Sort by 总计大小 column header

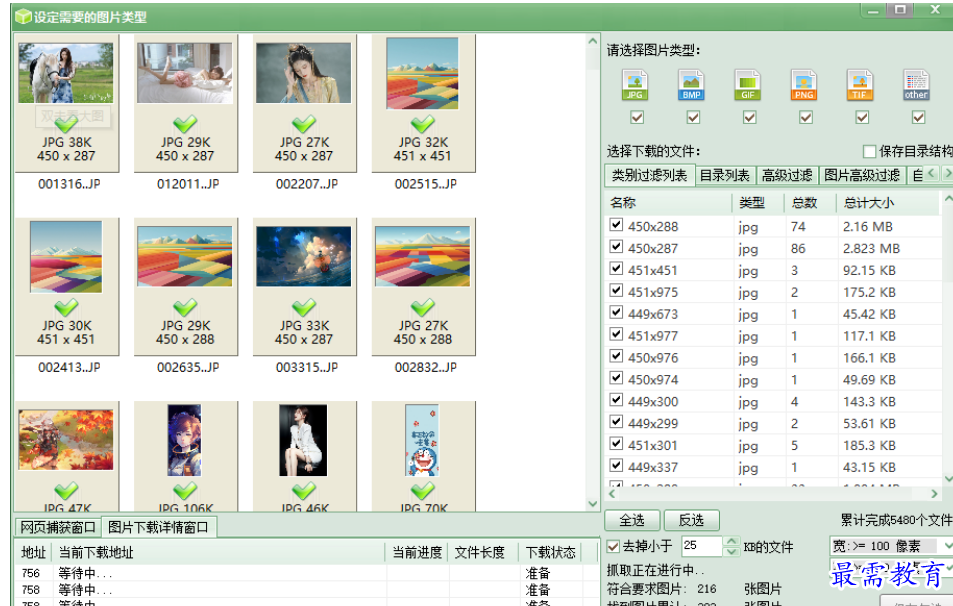[x=888, y=203]
